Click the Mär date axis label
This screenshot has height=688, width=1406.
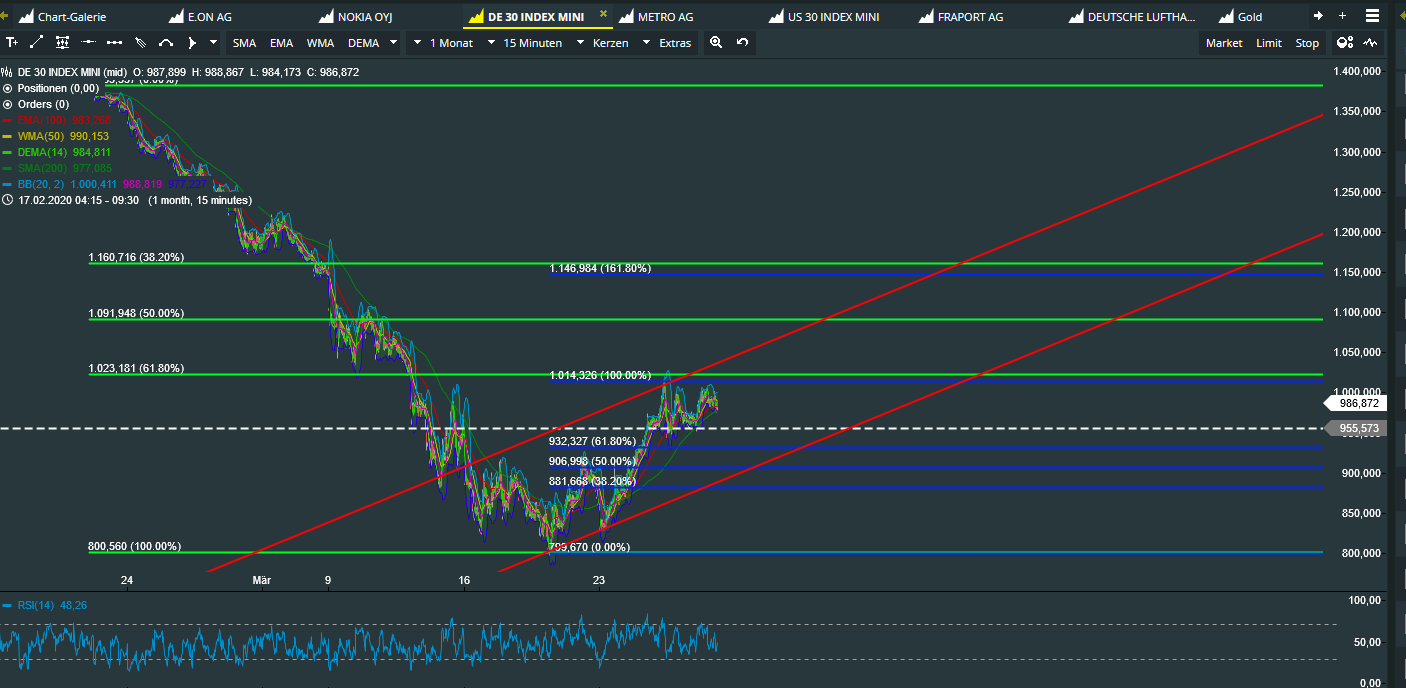262,580
